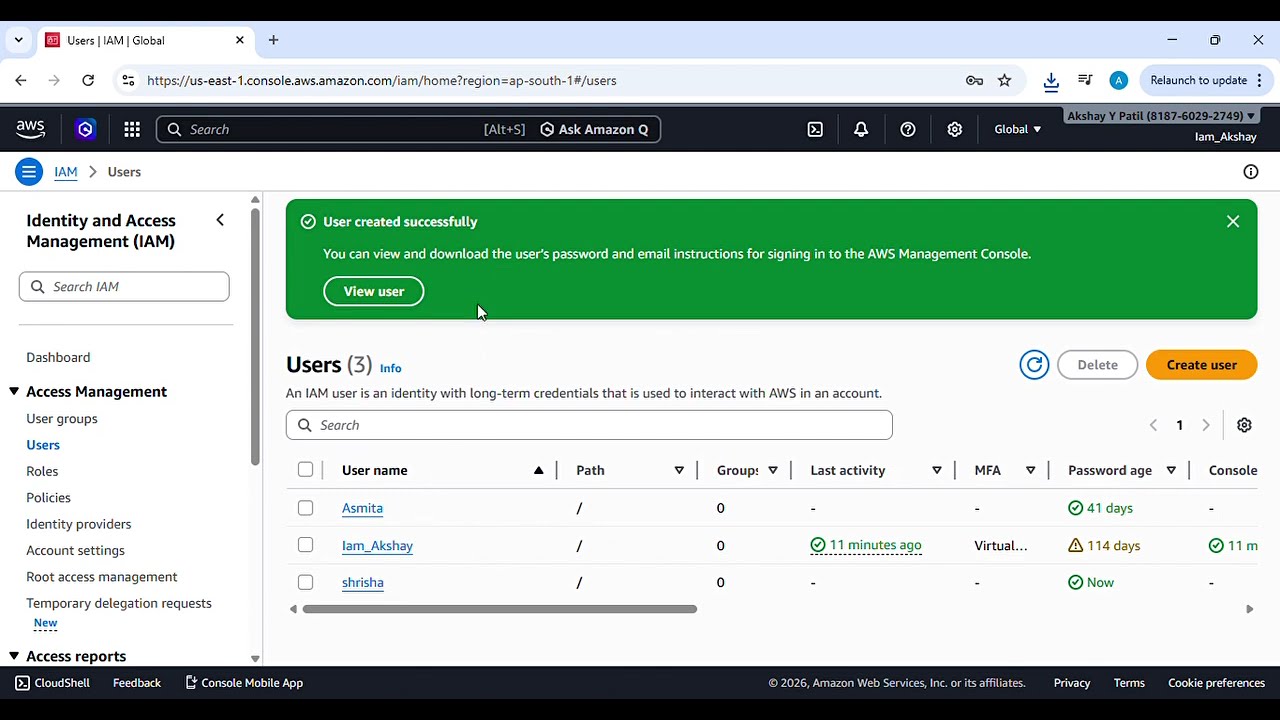Open the settings gear in AWS header
Image resolution: width=1280 pixels, height=720 pixels.
click(955, 129)
